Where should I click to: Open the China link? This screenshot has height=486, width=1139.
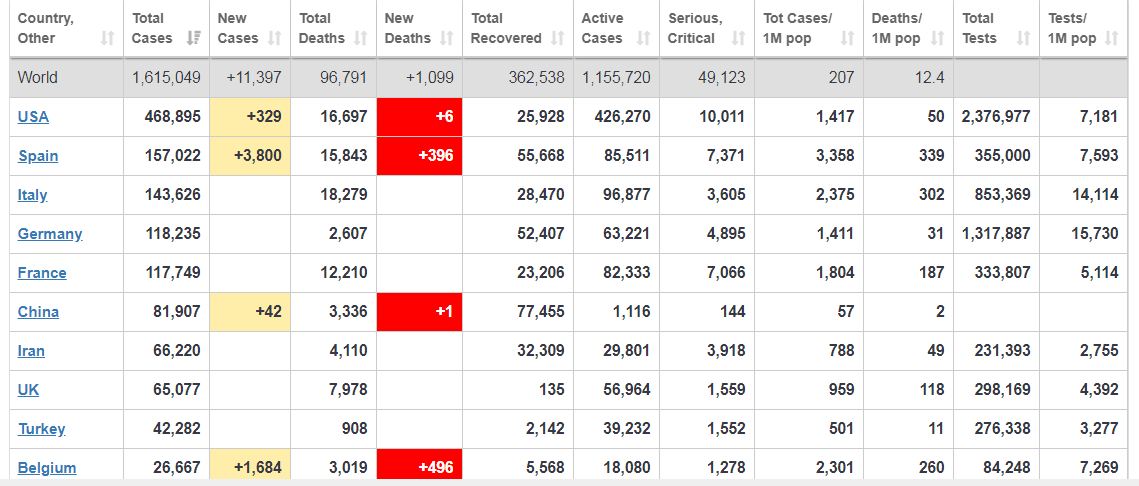[38, 312]
